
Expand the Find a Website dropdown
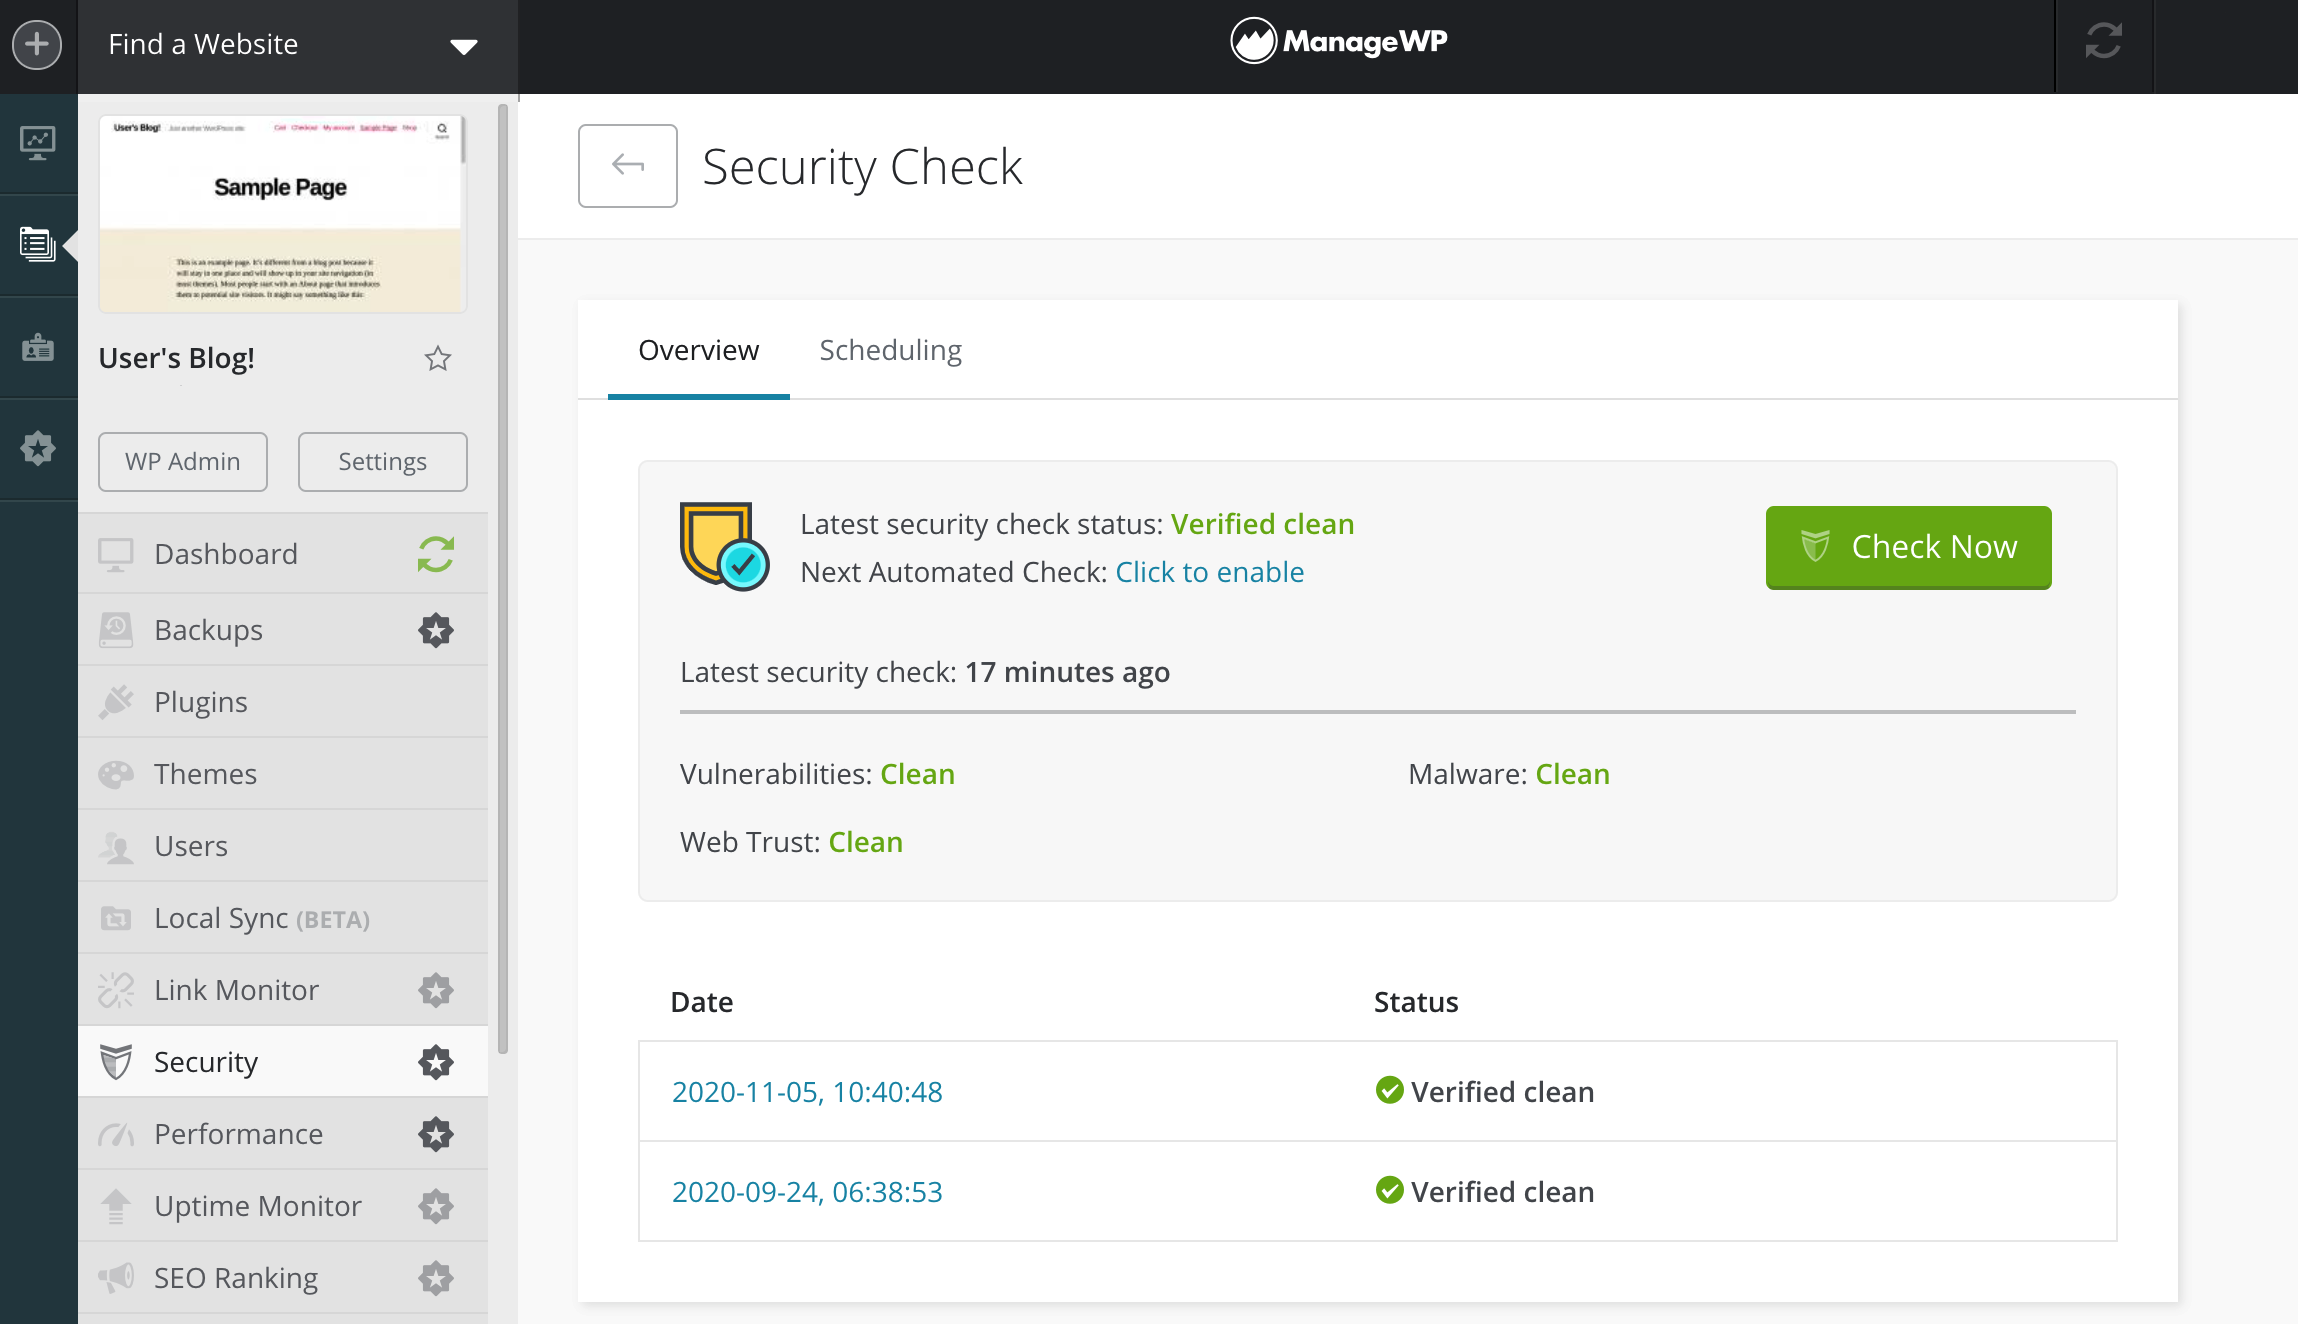(x=463, y=46)
